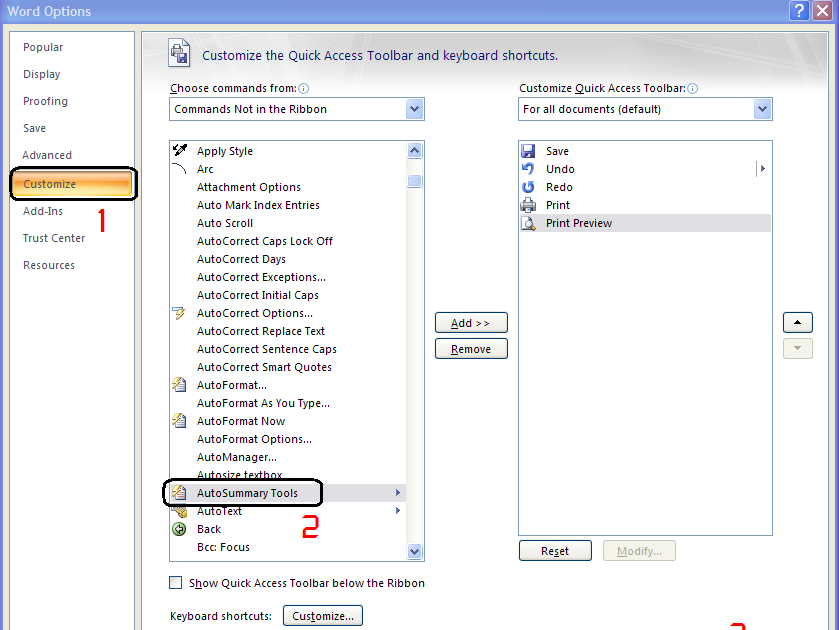Enable Show Quick Access Toolbar below the Ribbon

tap(176, 582)
